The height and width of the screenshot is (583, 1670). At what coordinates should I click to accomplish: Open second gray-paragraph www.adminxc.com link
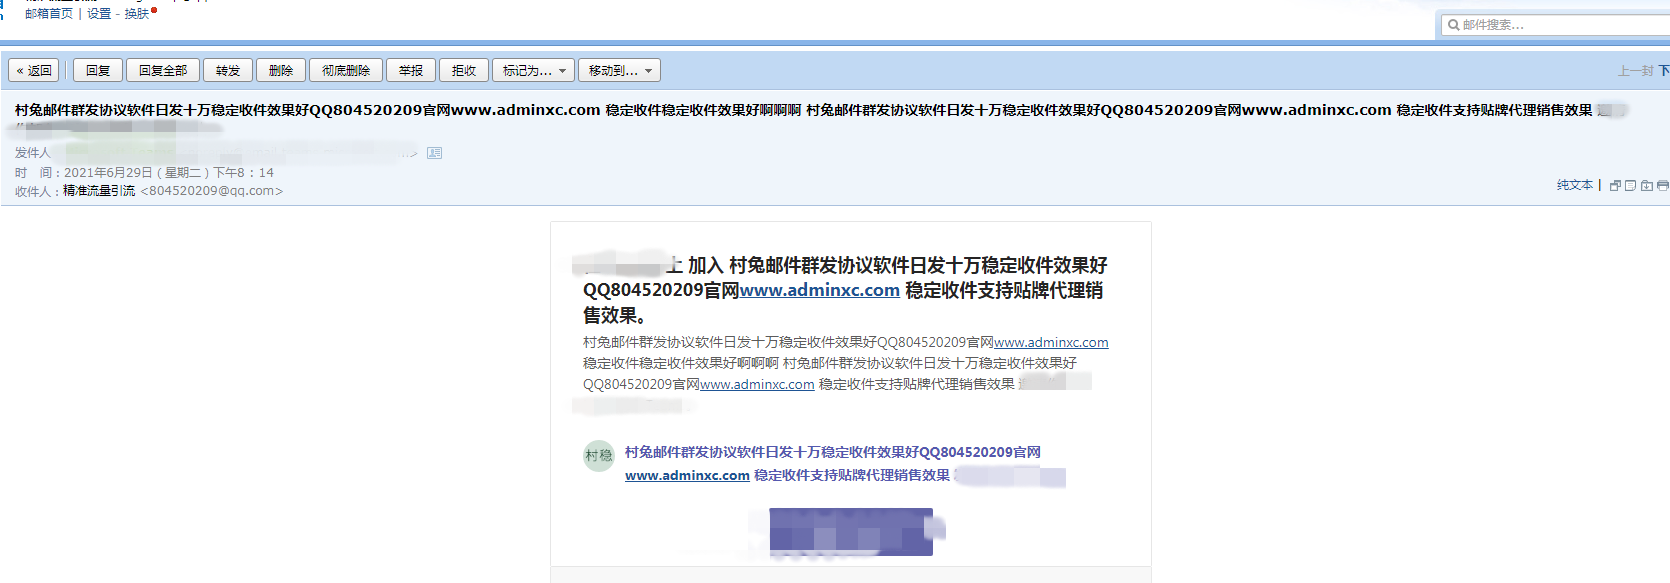(757, 384)
